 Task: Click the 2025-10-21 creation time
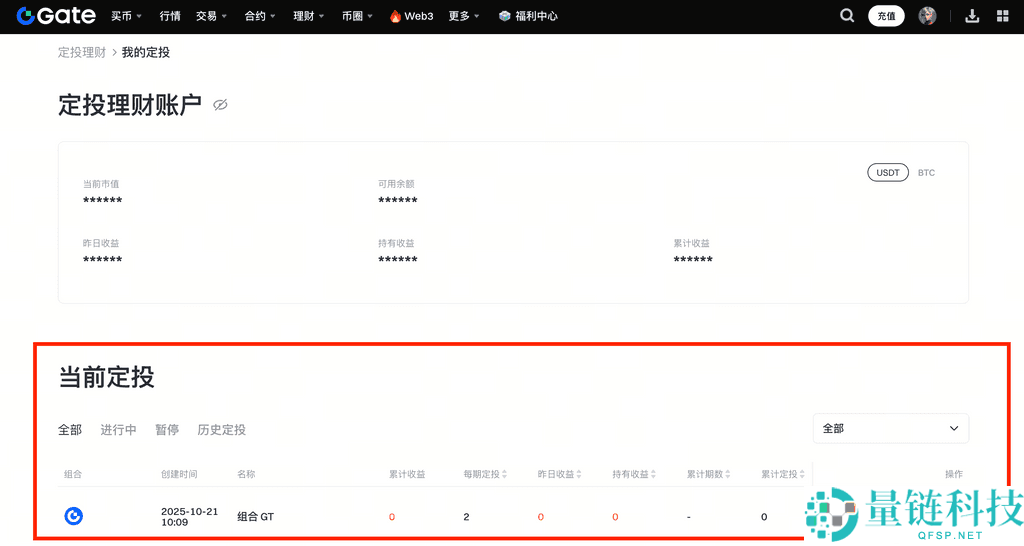189,517
